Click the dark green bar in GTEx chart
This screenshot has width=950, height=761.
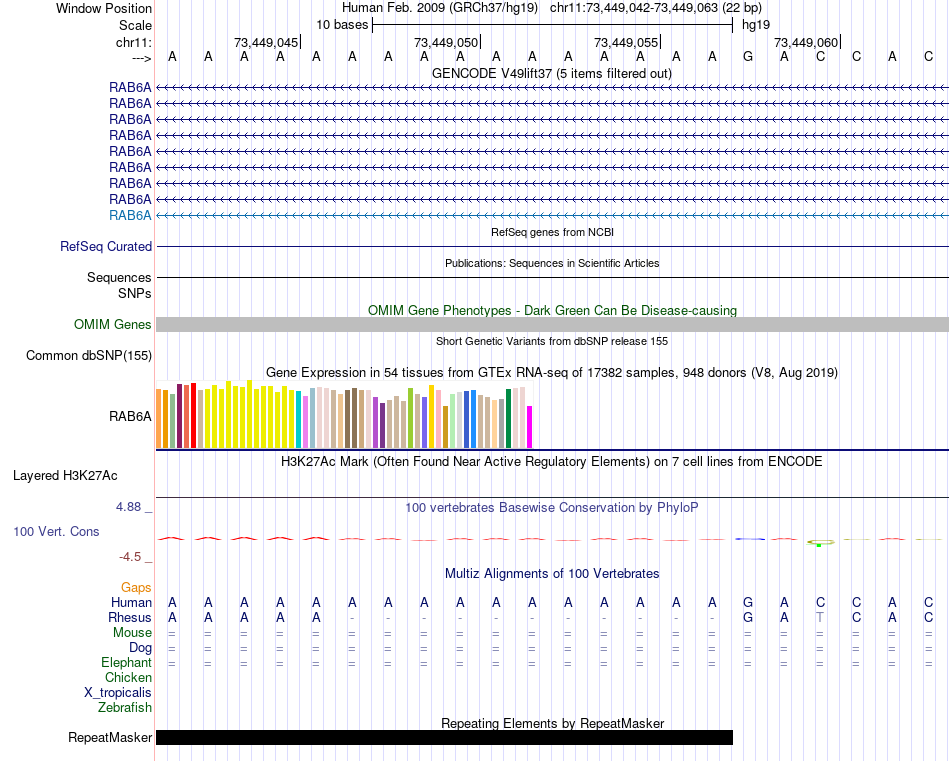coord(508,418)
